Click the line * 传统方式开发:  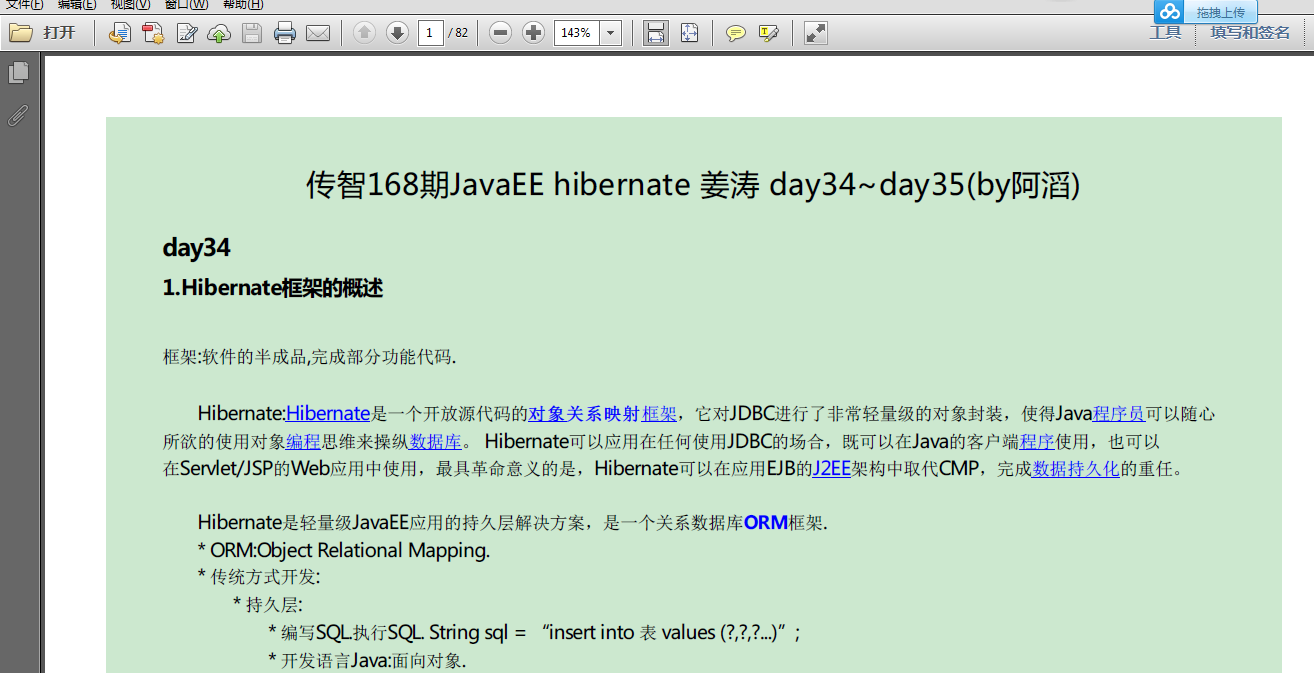259,577
